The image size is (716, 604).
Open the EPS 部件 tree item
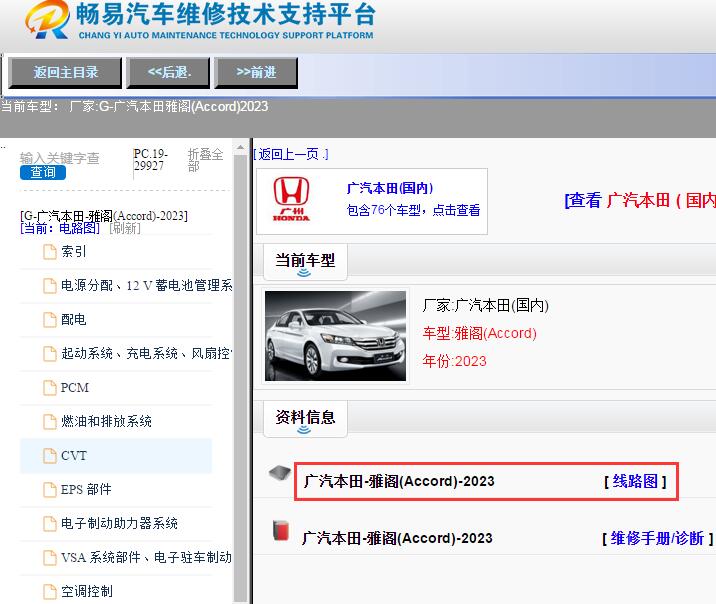coord(86,490)
